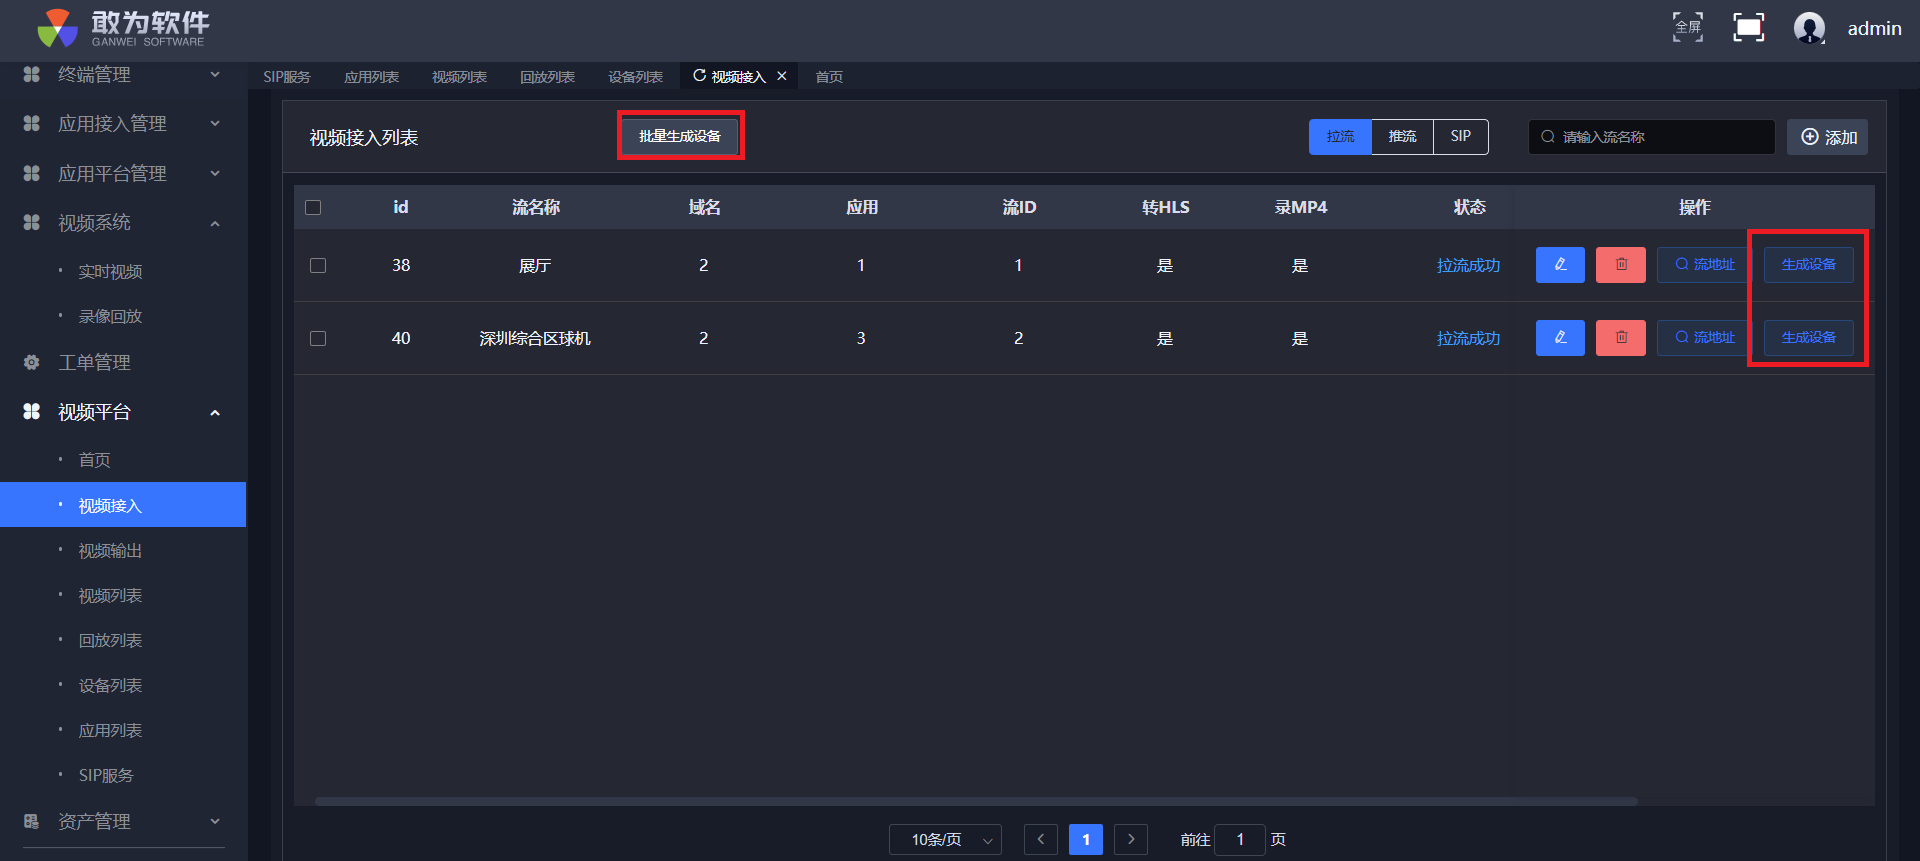Switch to the 视频列表 tab
The width and height of the screenshot is (1920, 861).
pos(459,77)
